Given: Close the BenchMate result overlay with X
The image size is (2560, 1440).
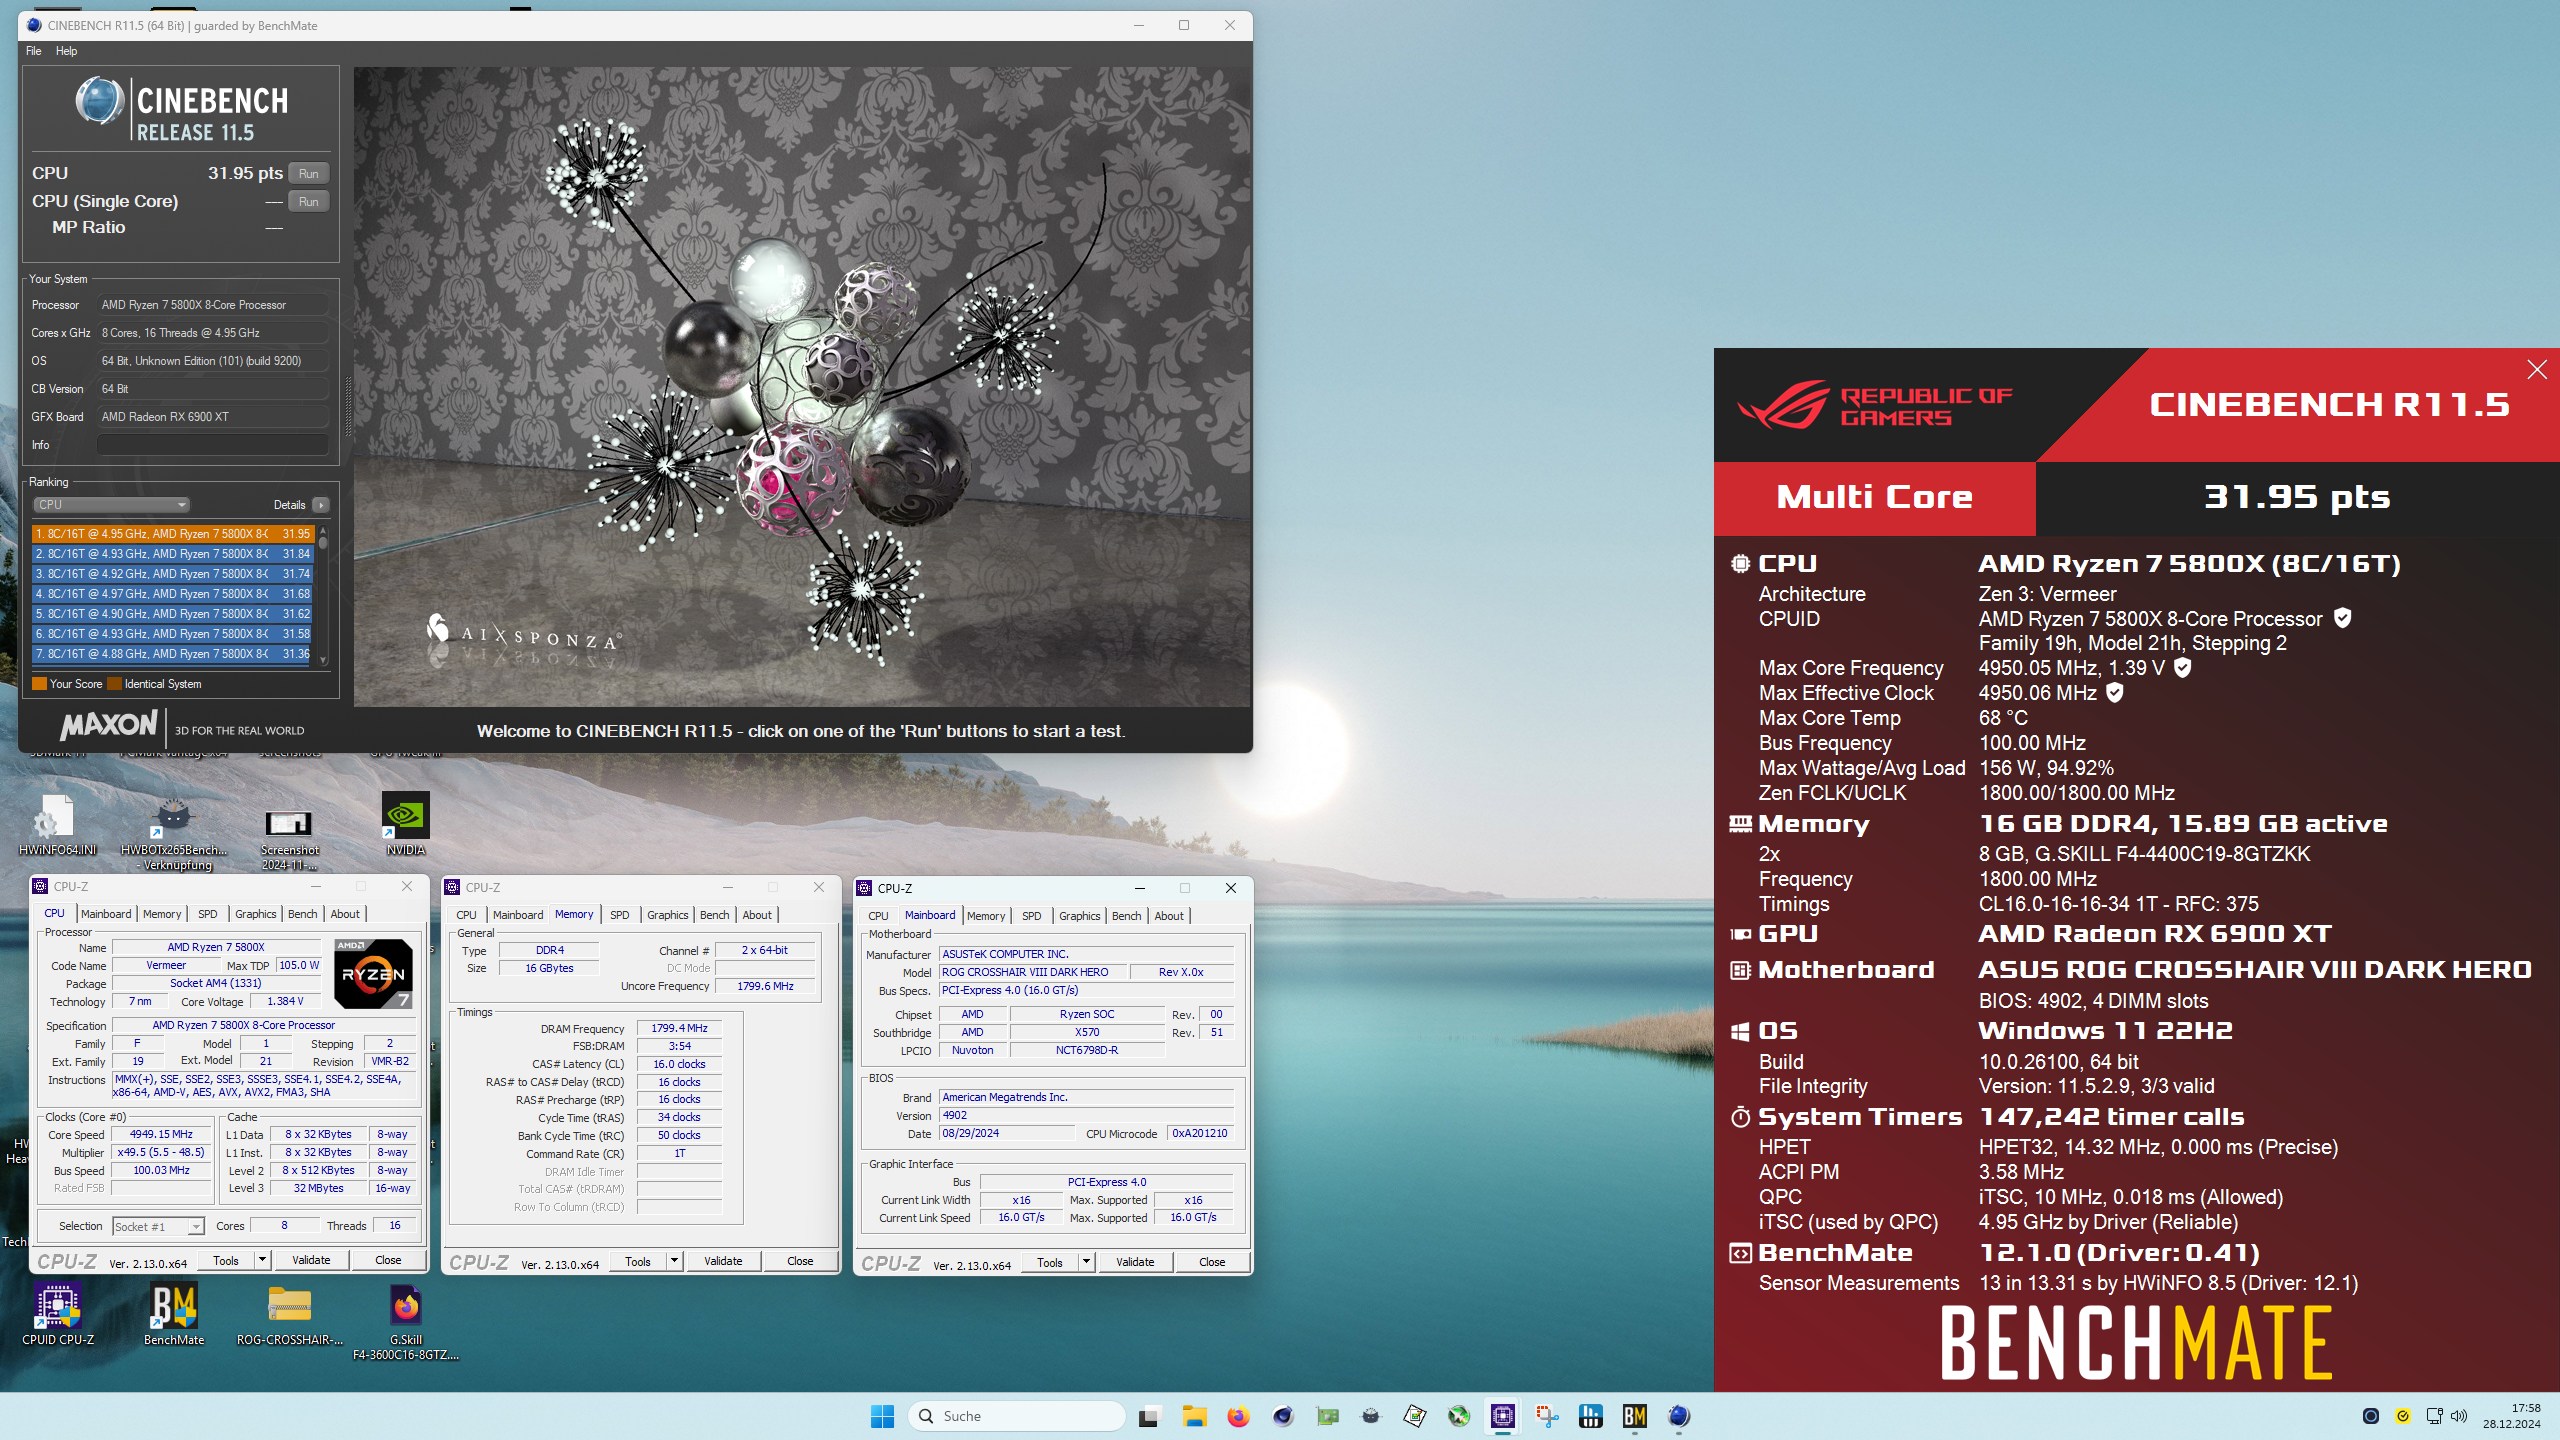Looking at the screenshot, I should 2537,370.
